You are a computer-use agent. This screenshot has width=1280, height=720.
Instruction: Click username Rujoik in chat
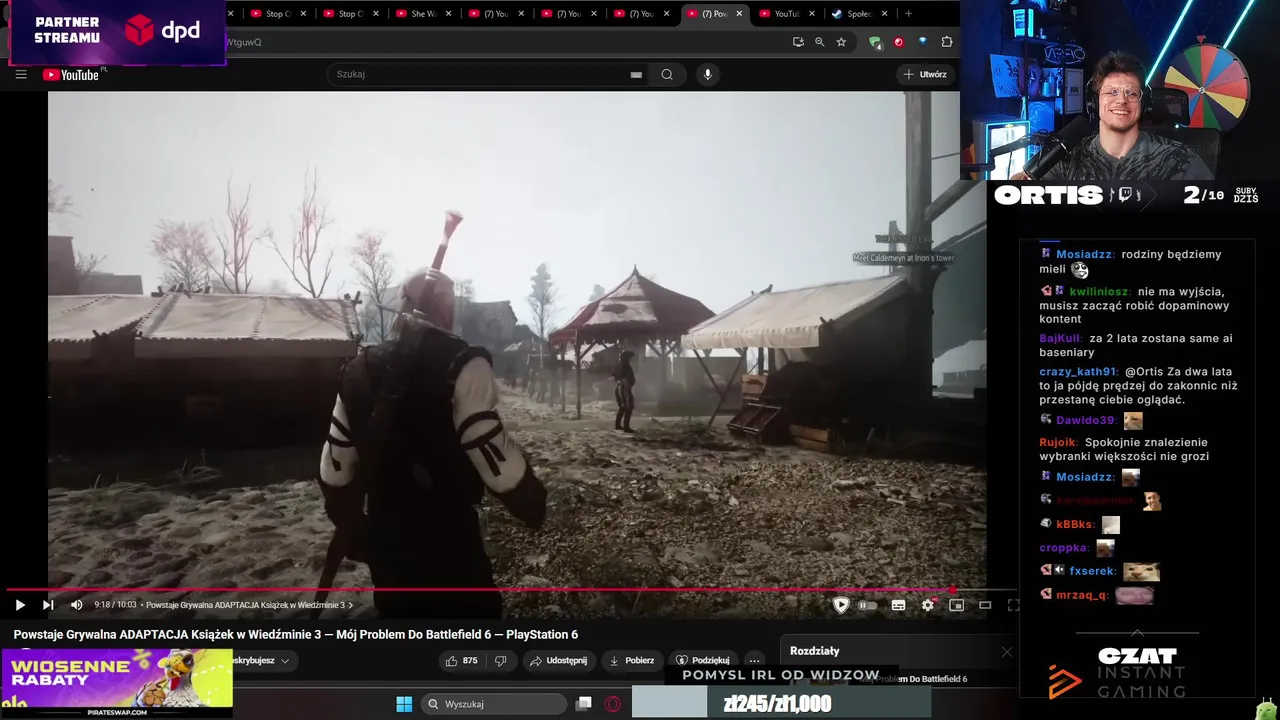coord(1059,442)
